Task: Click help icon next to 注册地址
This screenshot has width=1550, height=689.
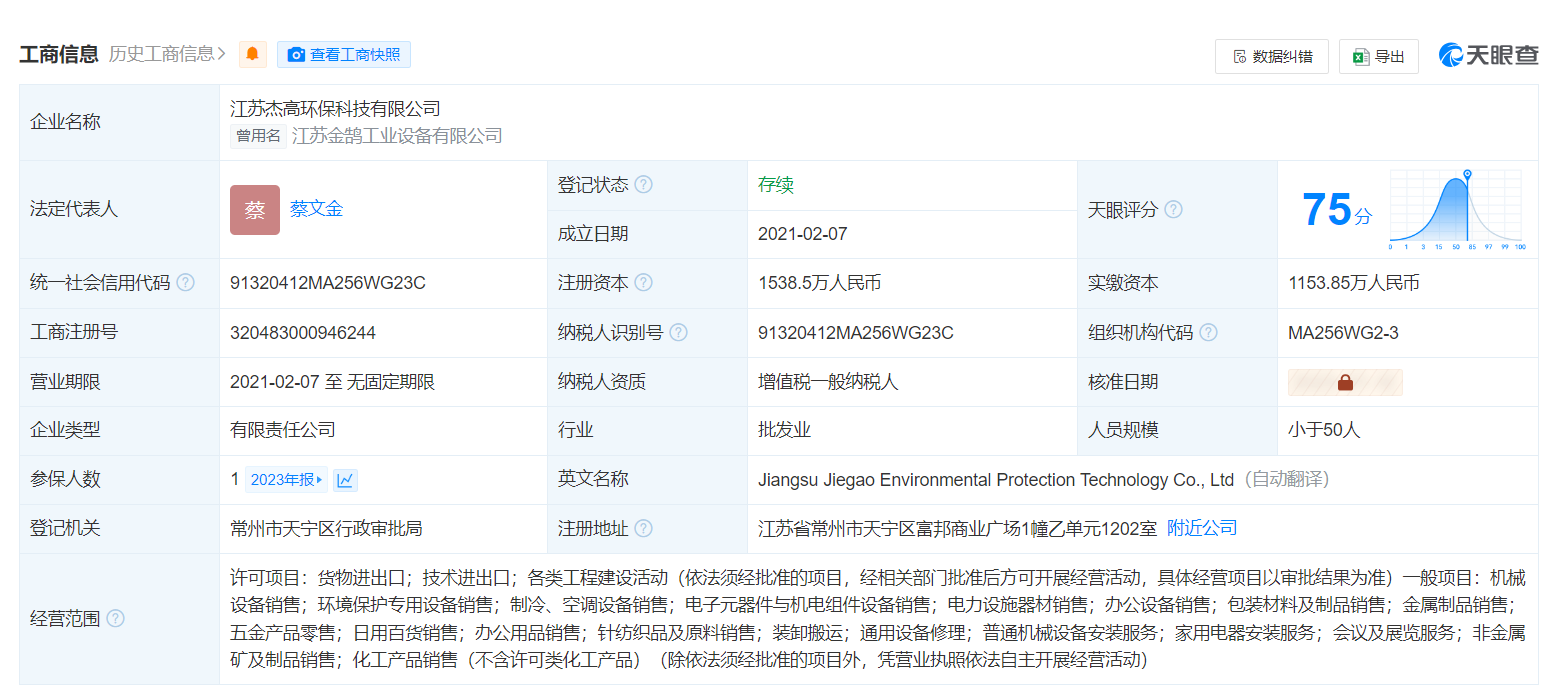Action: click(644, 528)
